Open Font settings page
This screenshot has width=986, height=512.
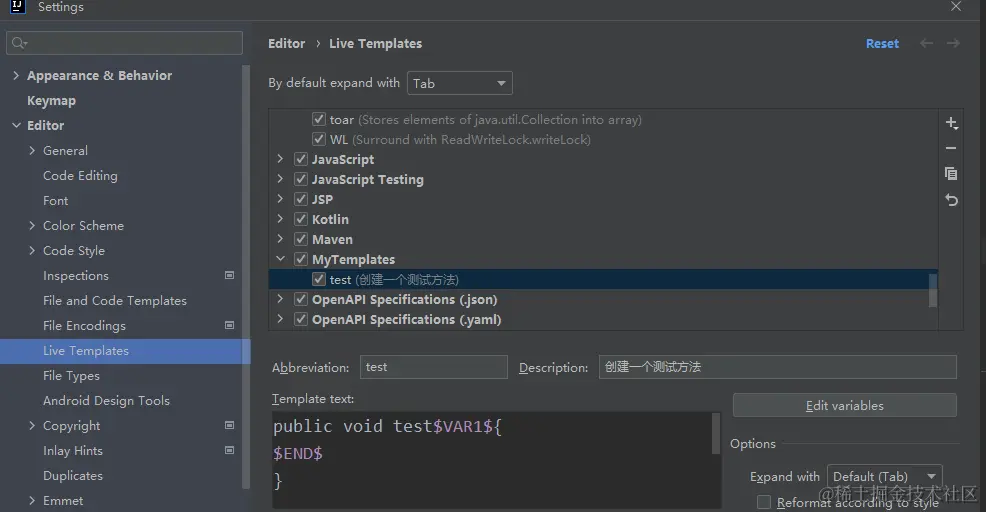[x=55, y=201]
